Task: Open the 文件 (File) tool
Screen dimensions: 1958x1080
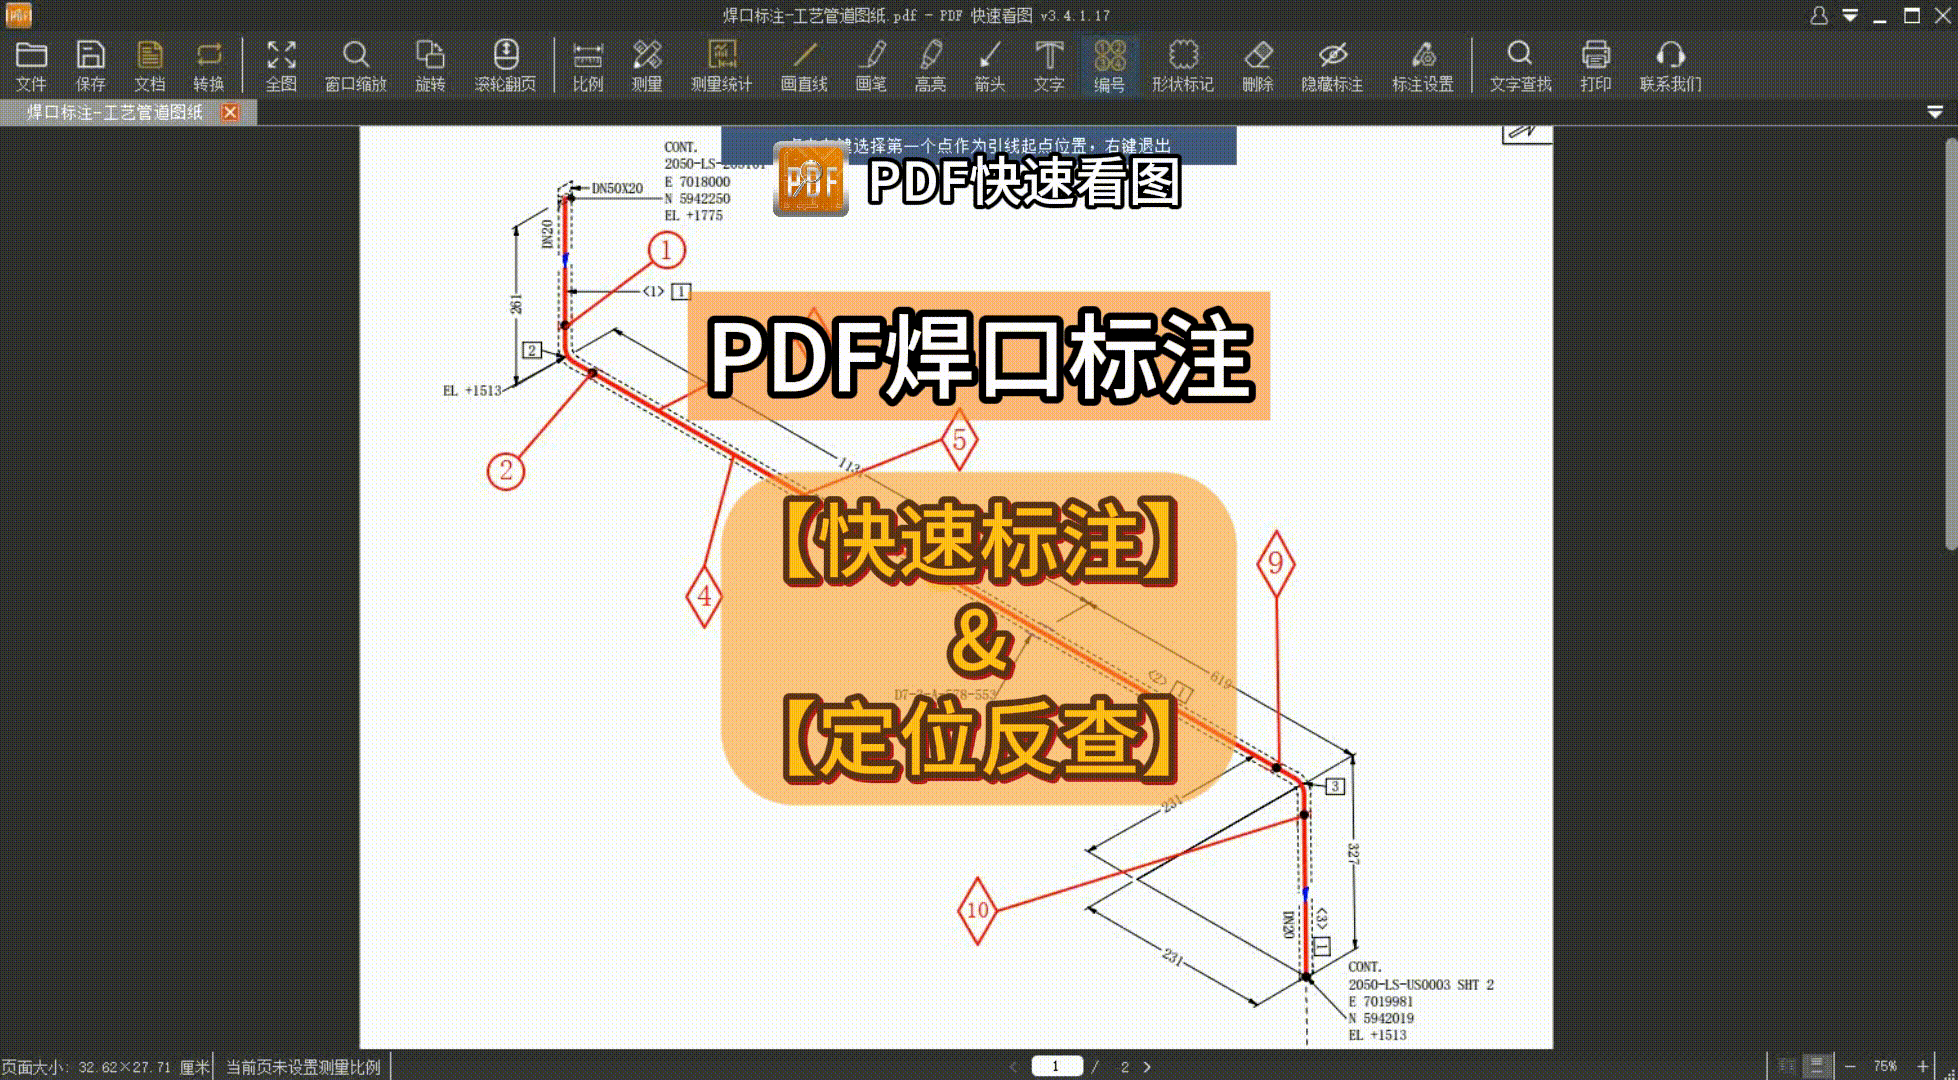Action: [31, 66]
